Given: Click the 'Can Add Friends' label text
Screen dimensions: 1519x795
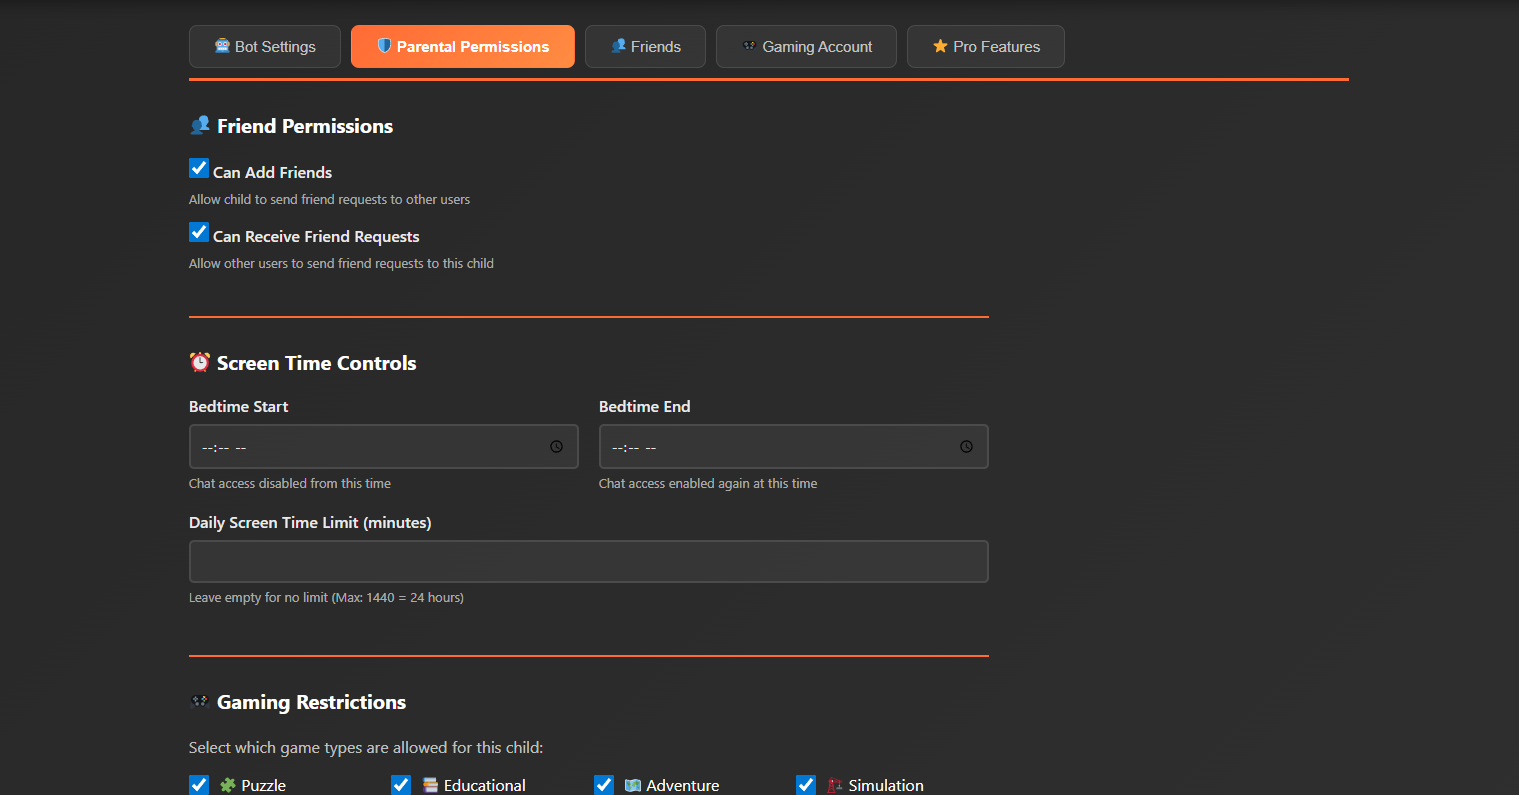Looking at the screenshot, I should [x=272, y=172].
